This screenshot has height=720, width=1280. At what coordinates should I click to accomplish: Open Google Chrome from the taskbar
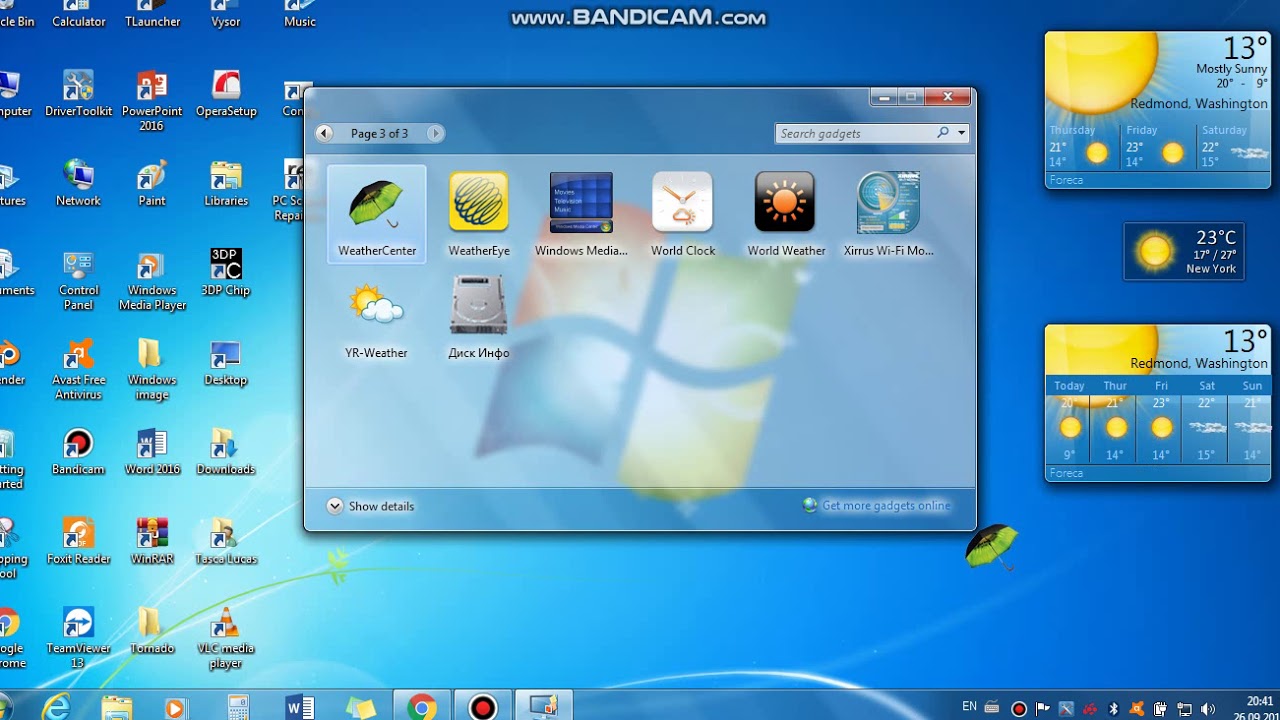[x=422, y=706]
